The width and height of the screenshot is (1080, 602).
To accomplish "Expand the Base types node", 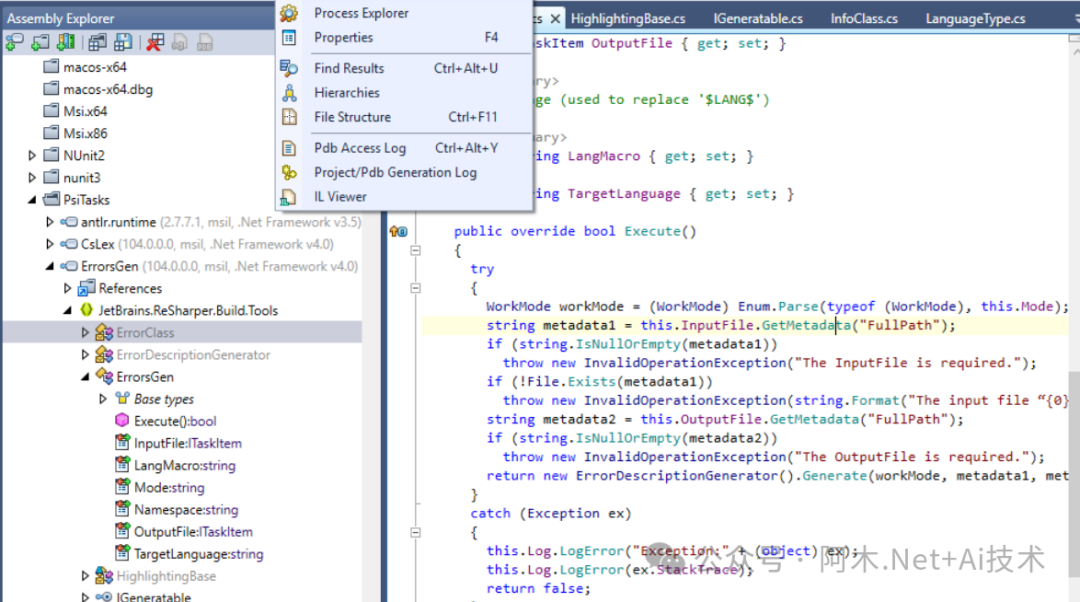I will pyautogui.click(x=103, y=399).
